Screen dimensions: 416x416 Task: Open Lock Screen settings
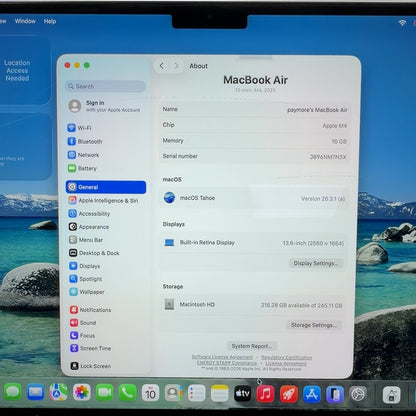(x=91, y=366)
